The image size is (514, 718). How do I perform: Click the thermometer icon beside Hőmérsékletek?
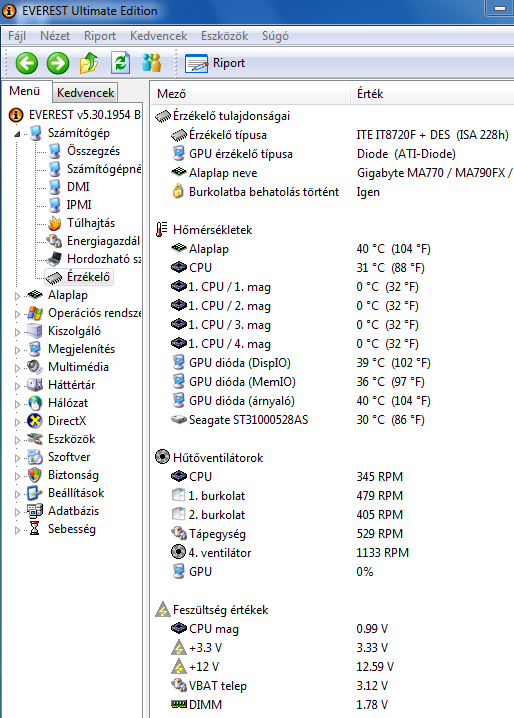pyautogui.click(x=161, y=229)
